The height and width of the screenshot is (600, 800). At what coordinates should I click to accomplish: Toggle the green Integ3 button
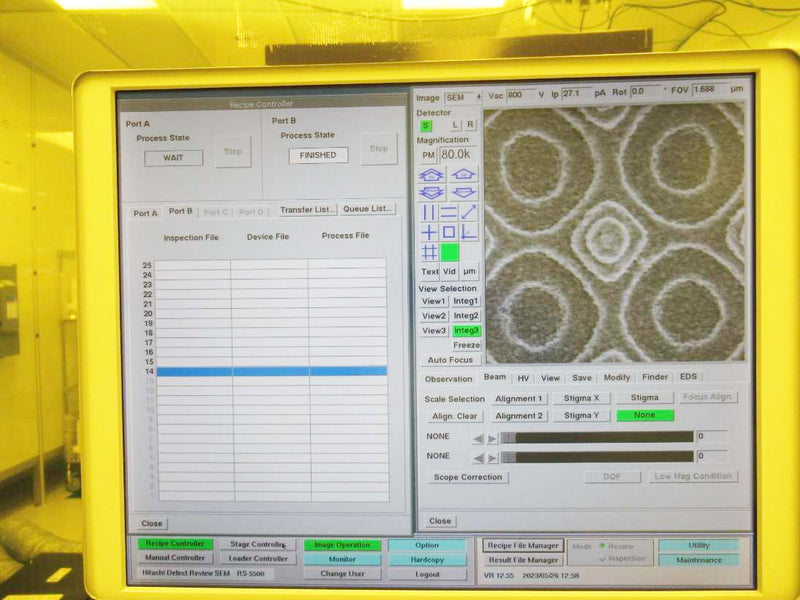tap(466, 331)
